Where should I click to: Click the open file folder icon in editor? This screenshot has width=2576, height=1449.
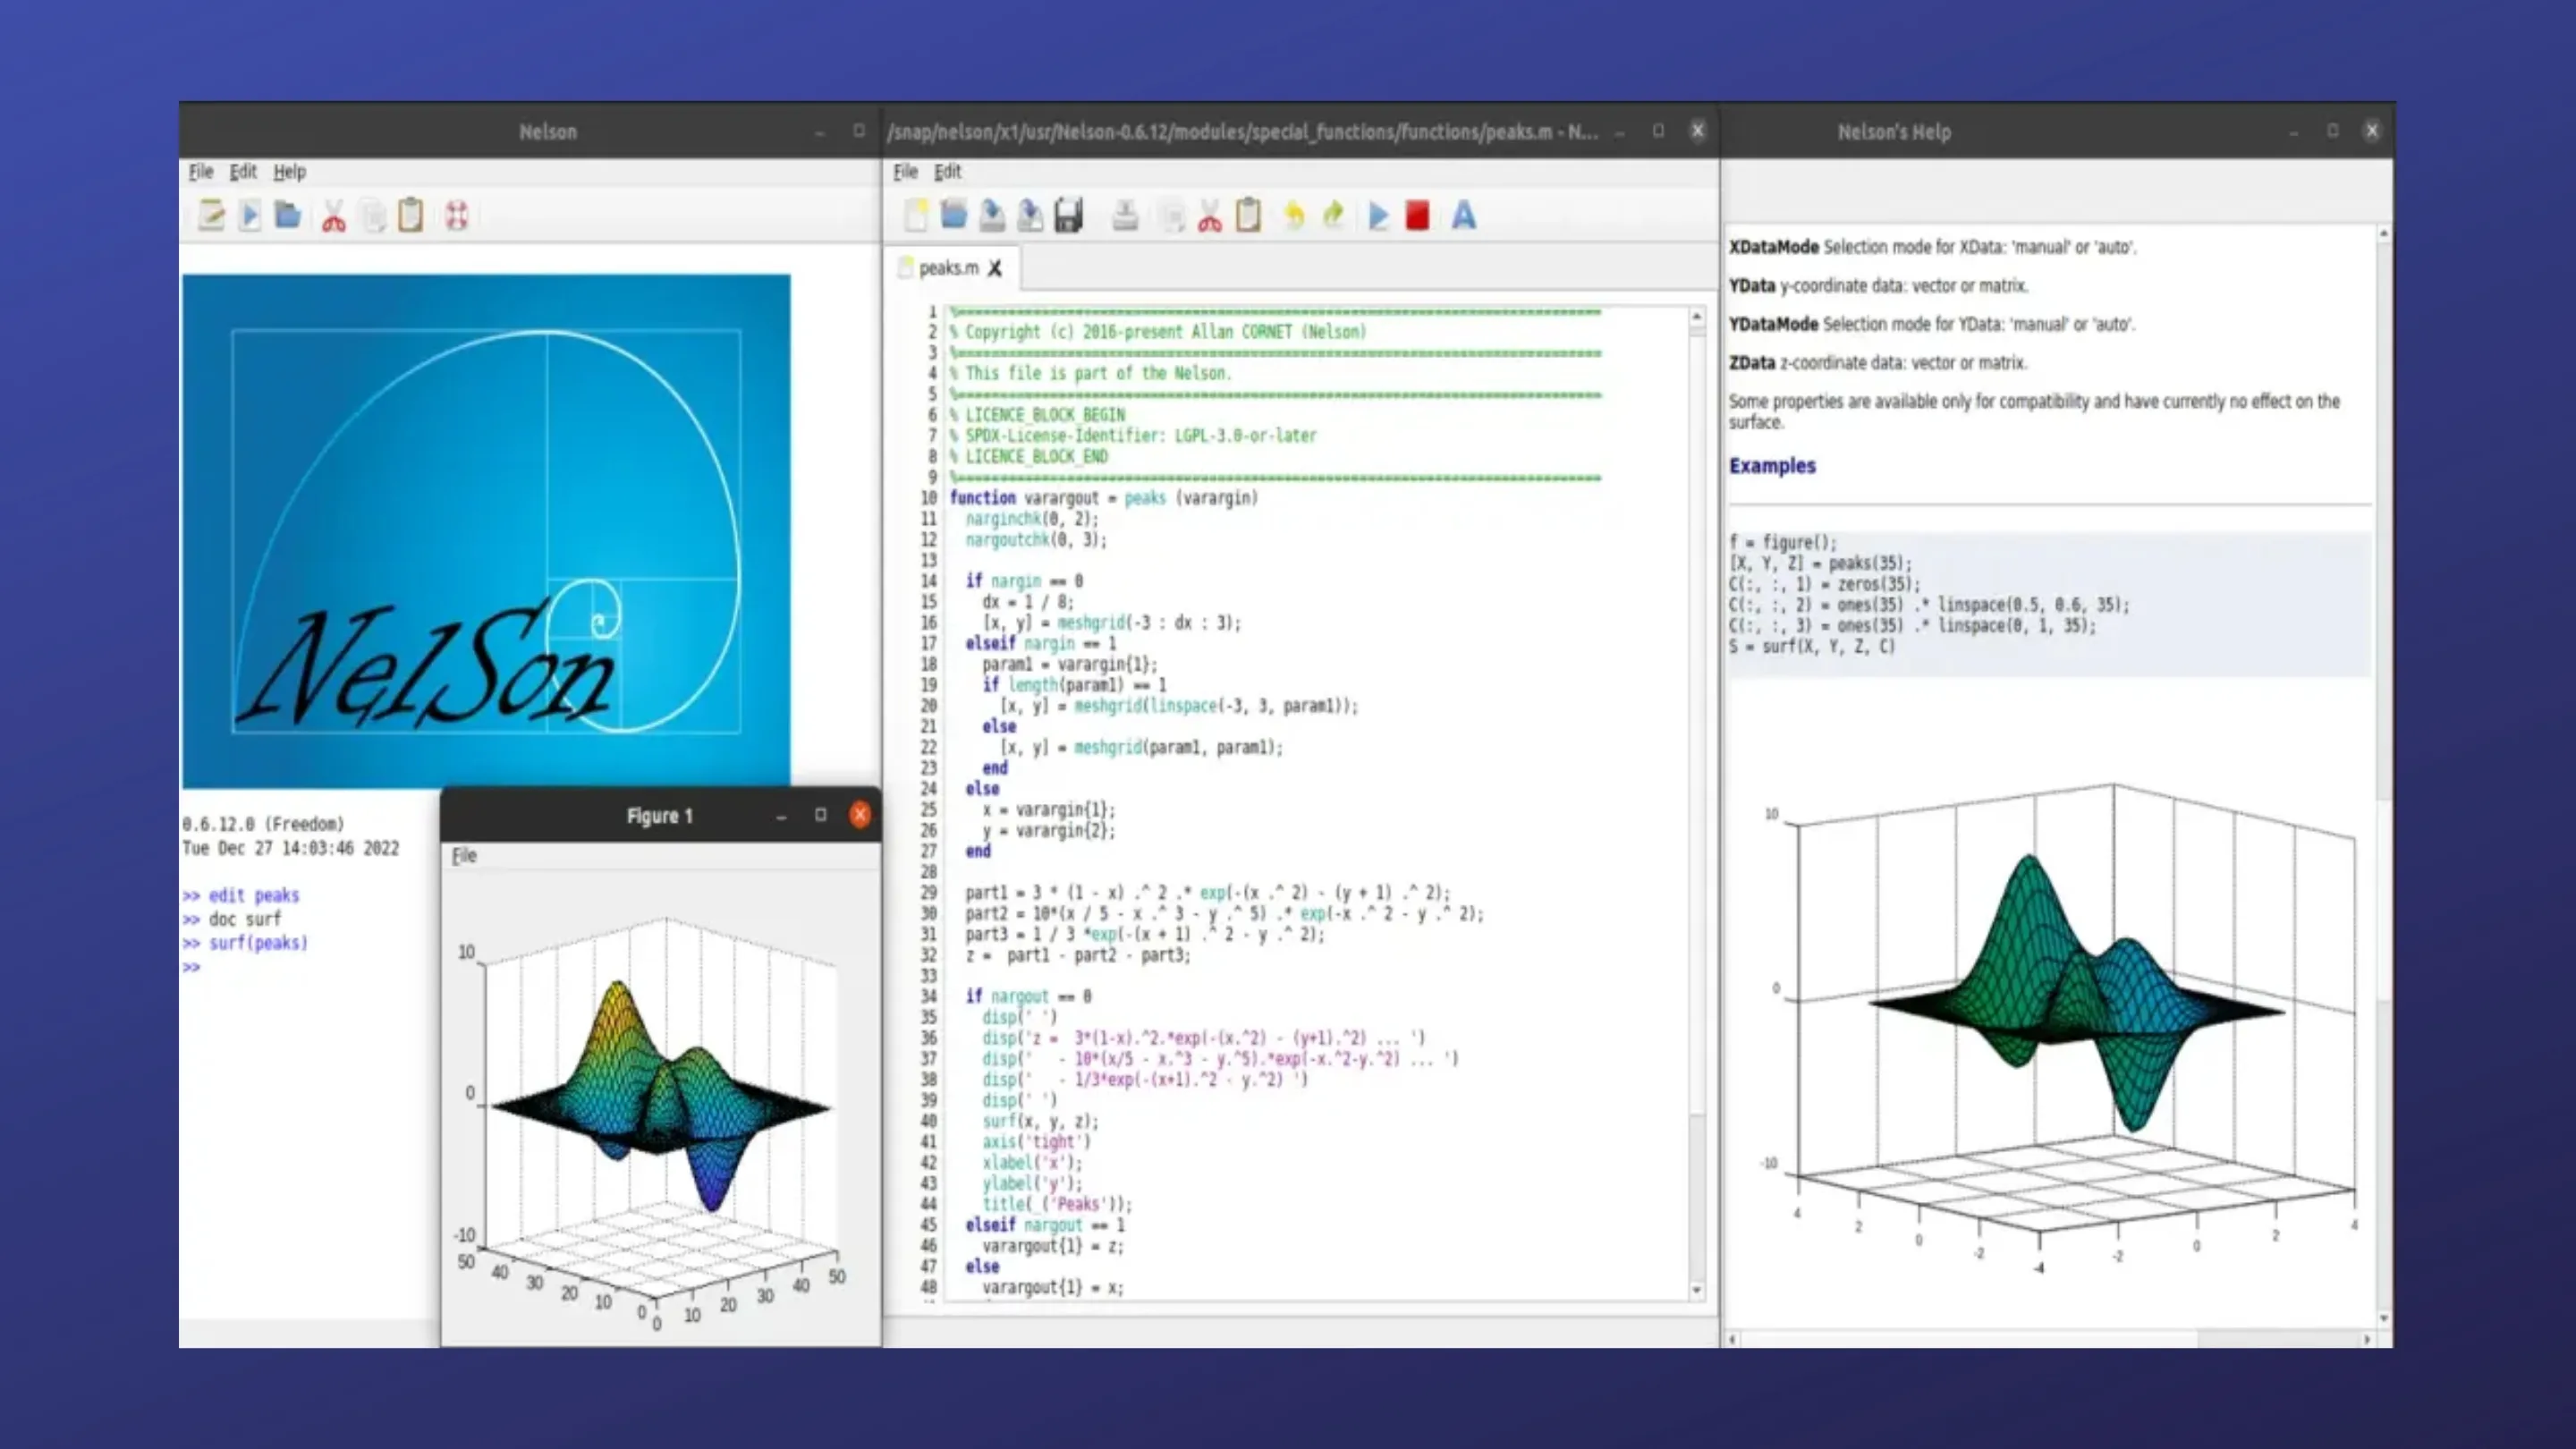(x=954, y=215)
